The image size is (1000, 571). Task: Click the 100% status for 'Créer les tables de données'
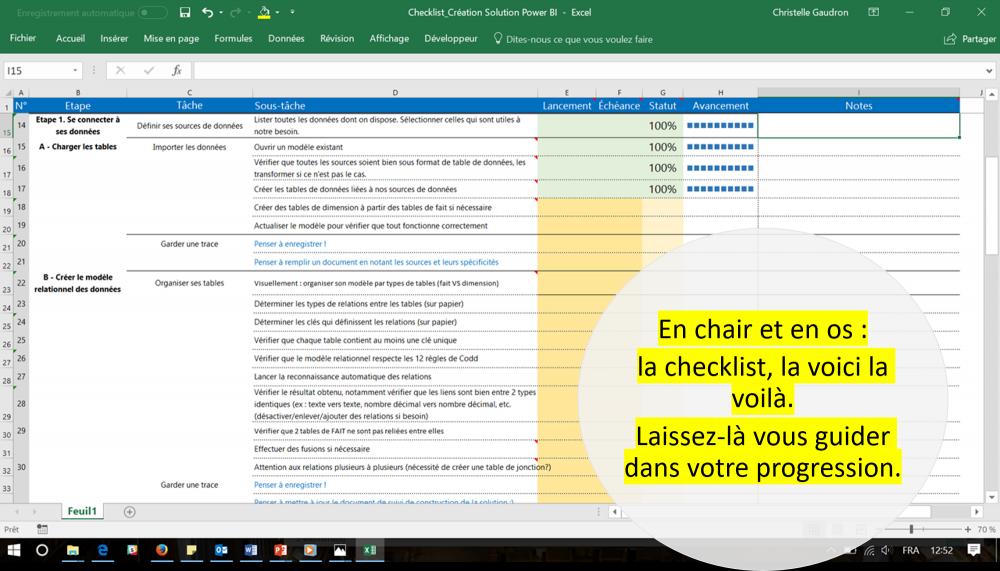[x=663, y=189]
